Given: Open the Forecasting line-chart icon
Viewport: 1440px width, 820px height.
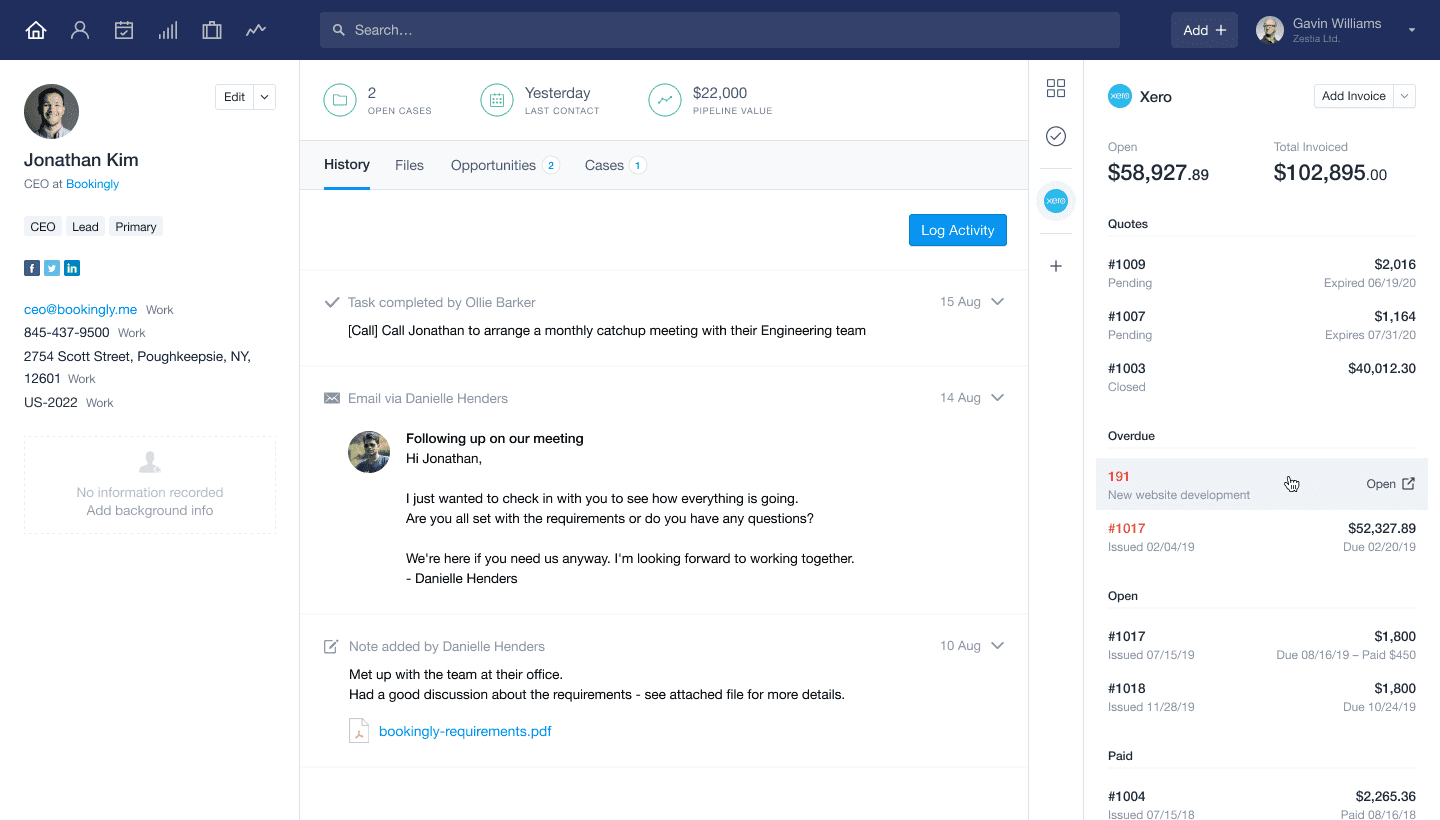Looking at the screenshot, I should click(255, 30).
